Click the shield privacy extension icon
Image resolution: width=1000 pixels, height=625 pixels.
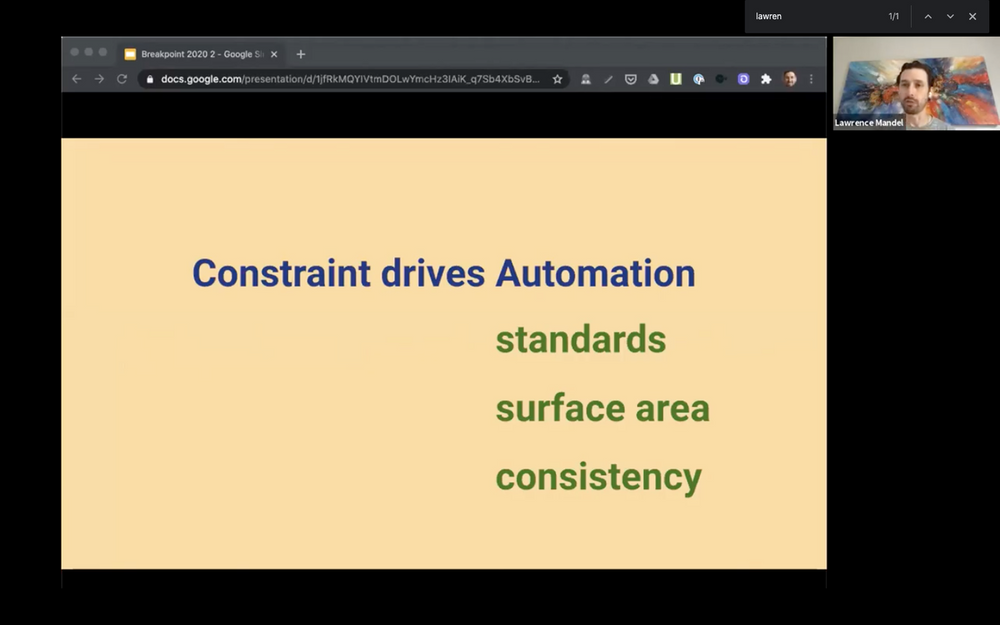[631, 78]
